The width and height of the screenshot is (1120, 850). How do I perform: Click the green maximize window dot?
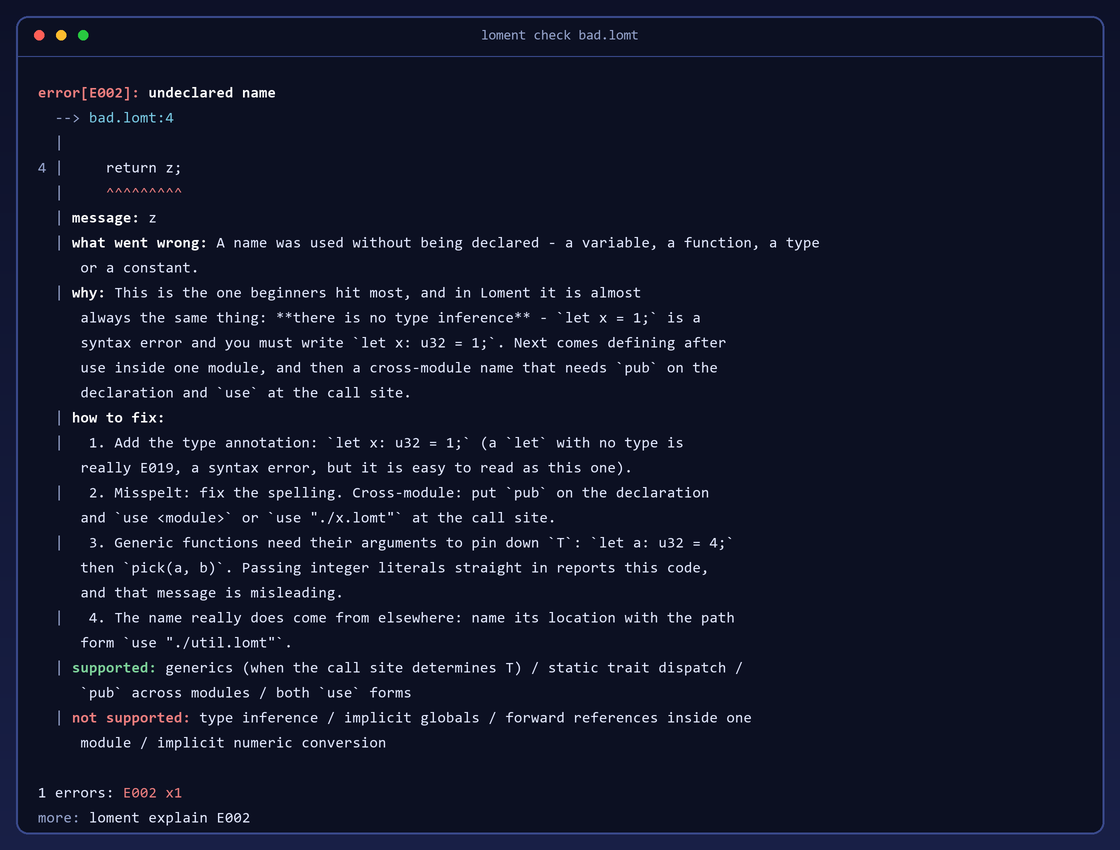click(x=83, y=35)
